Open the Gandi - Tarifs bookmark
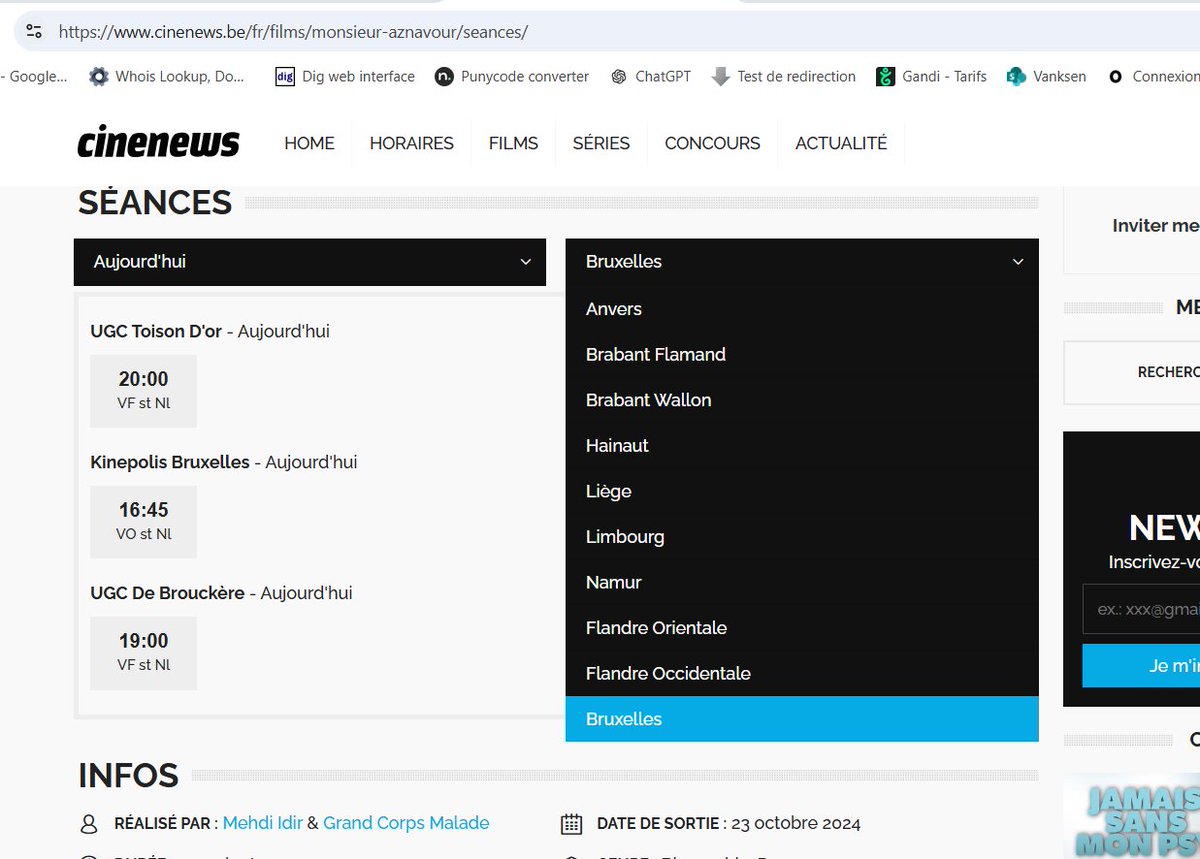The image size is (1200, 859). [931, 76]
